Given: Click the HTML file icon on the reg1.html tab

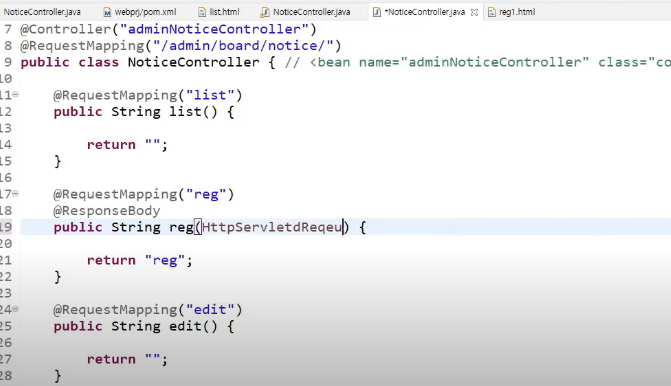Looking at the screenshot, I should tap(492, 12).
